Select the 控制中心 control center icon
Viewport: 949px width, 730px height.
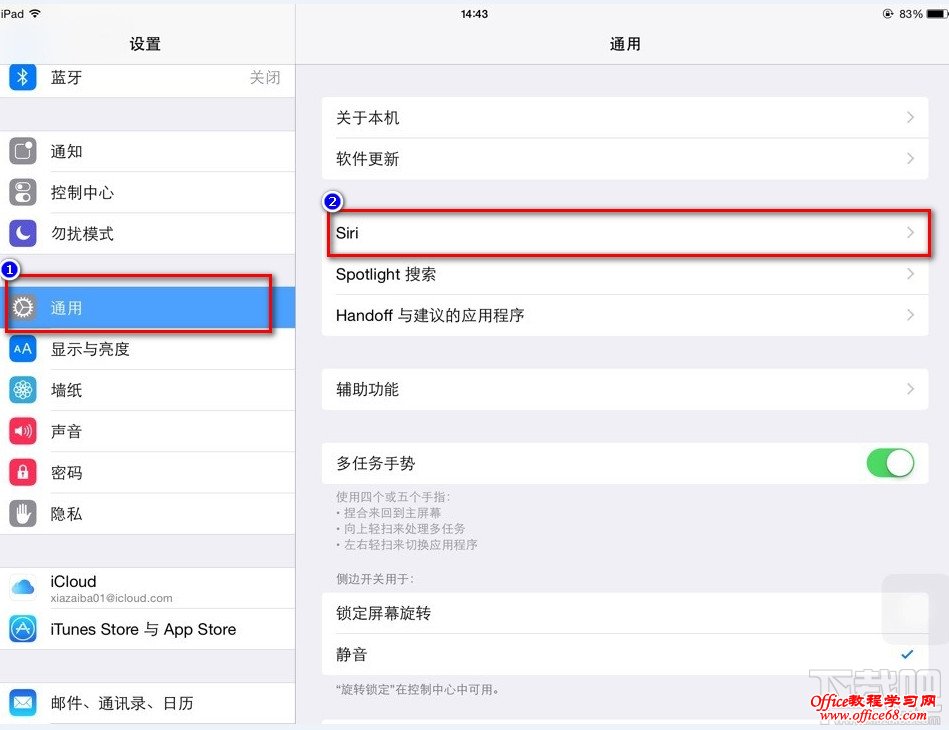coord(22,192)
